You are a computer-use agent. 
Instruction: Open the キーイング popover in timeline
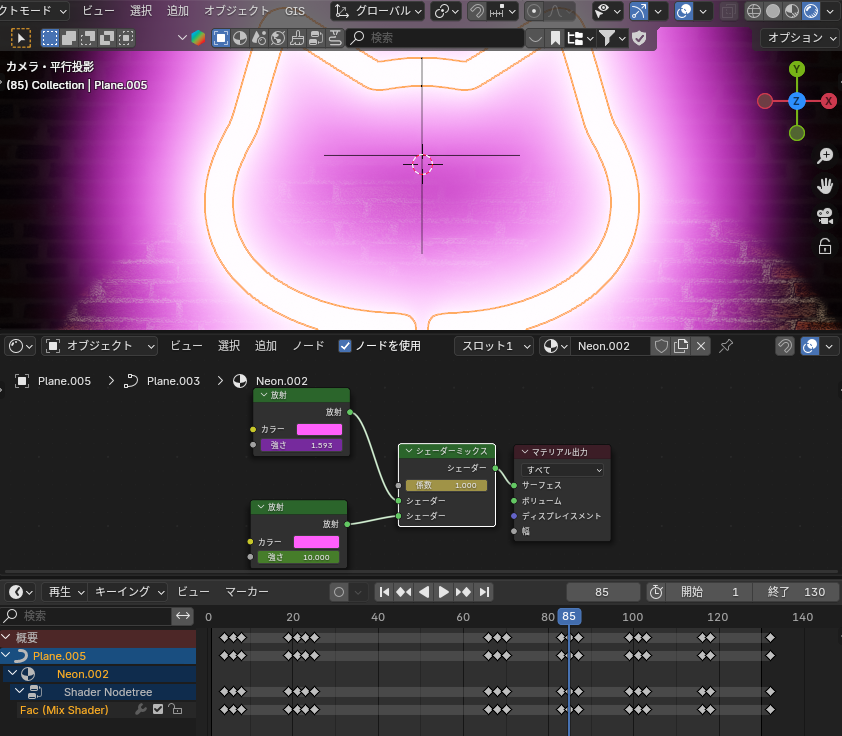tap(127, 592)
